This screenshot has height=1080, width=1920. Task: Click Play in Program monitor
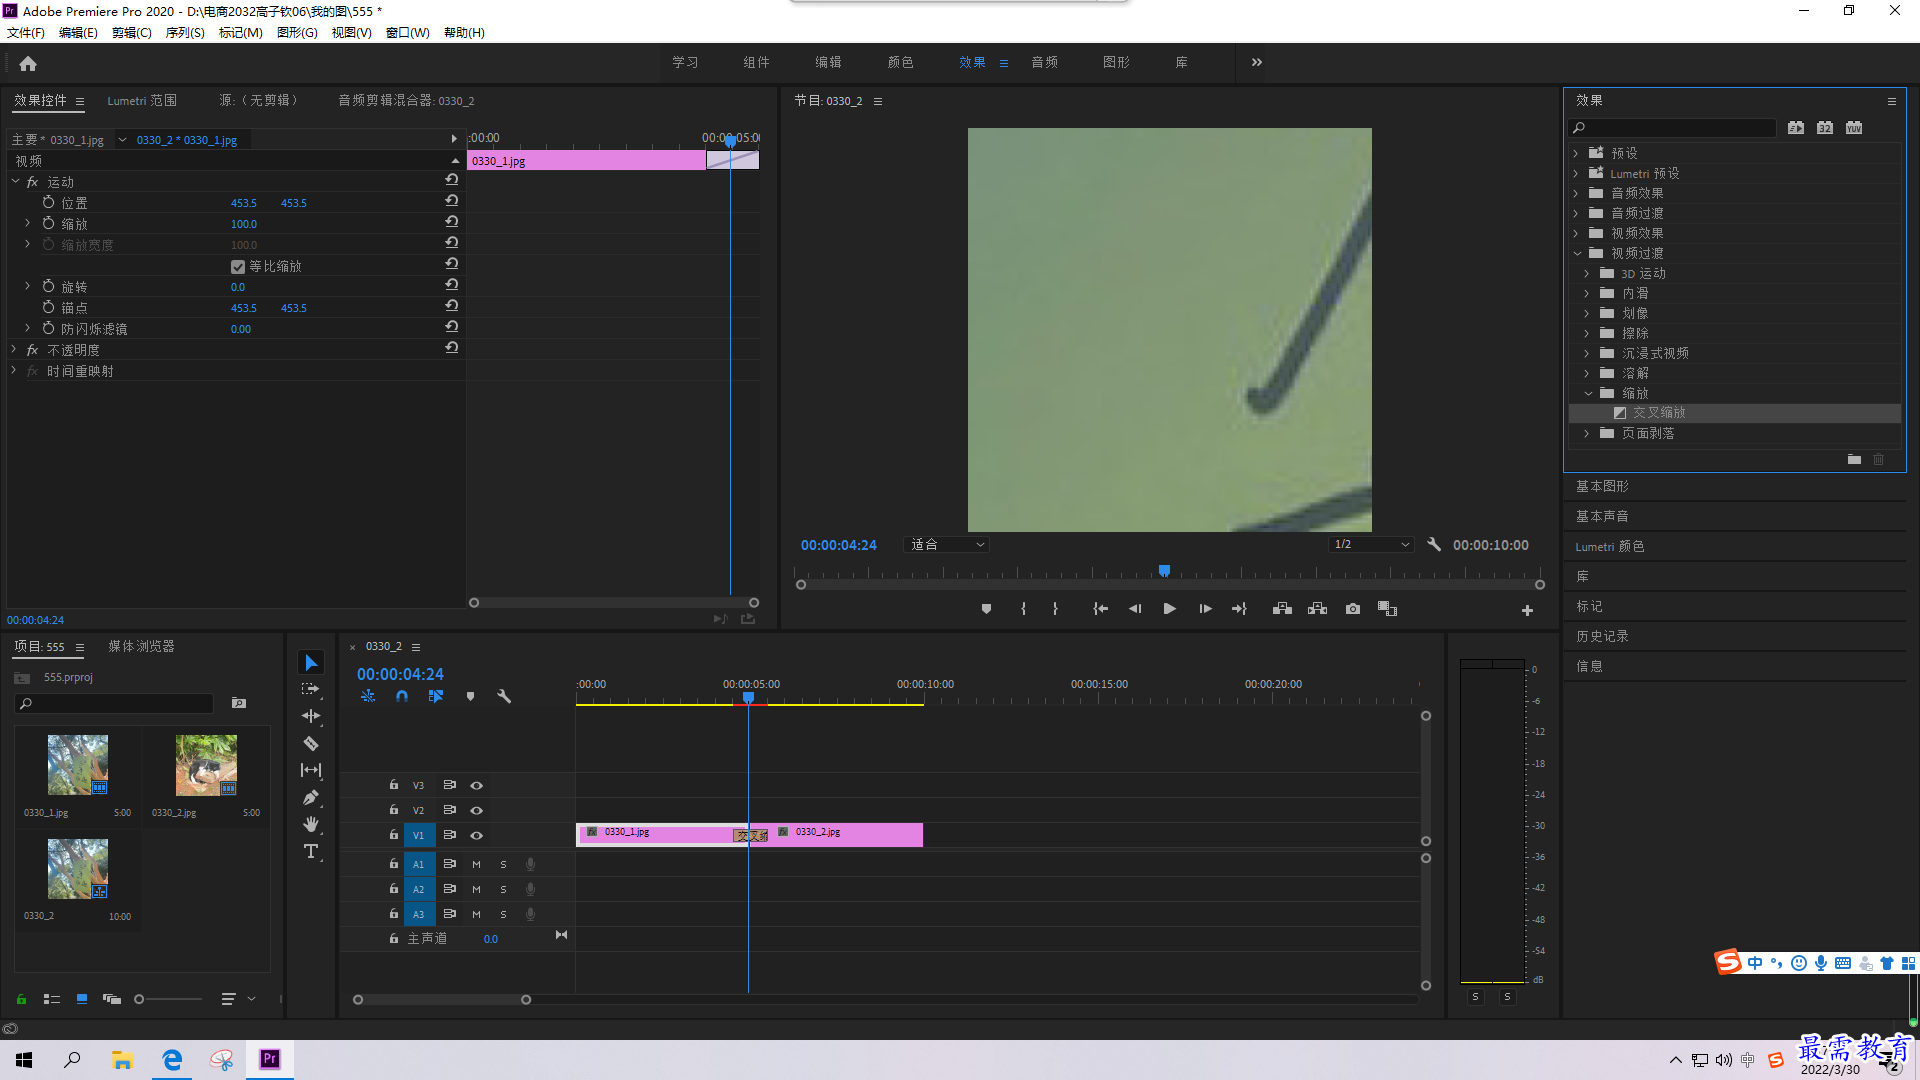coord(1169,608)
